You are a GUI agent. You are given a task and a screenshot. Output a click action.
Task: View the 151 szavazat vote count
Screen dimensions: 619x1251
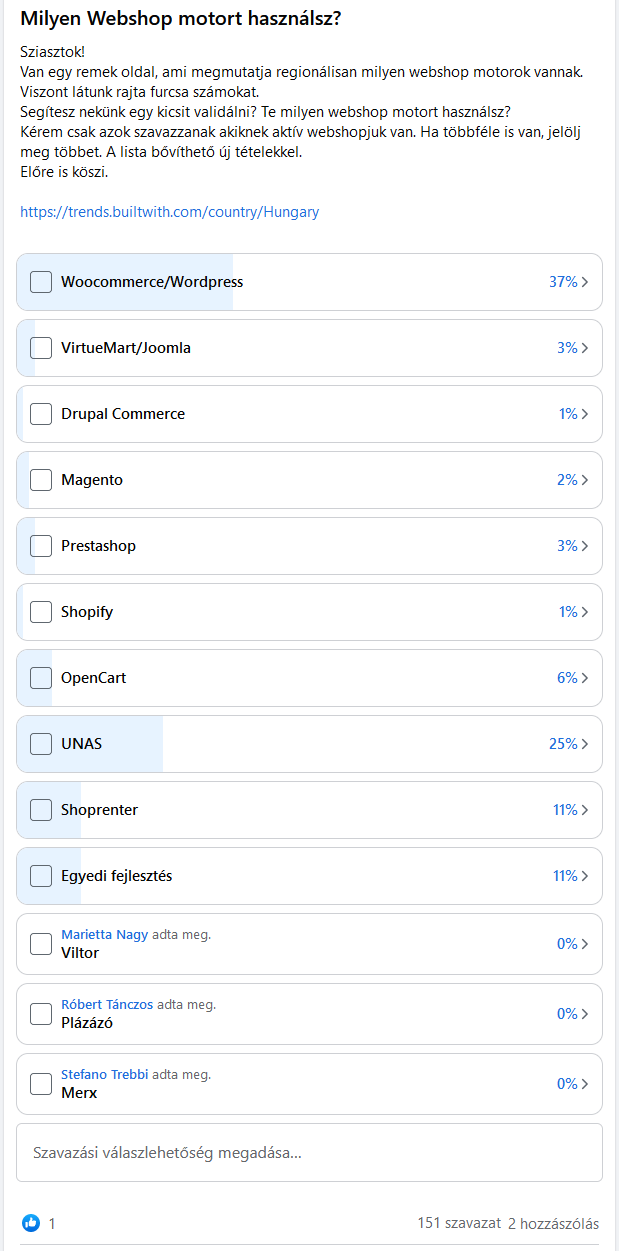tap(459, 1223)
